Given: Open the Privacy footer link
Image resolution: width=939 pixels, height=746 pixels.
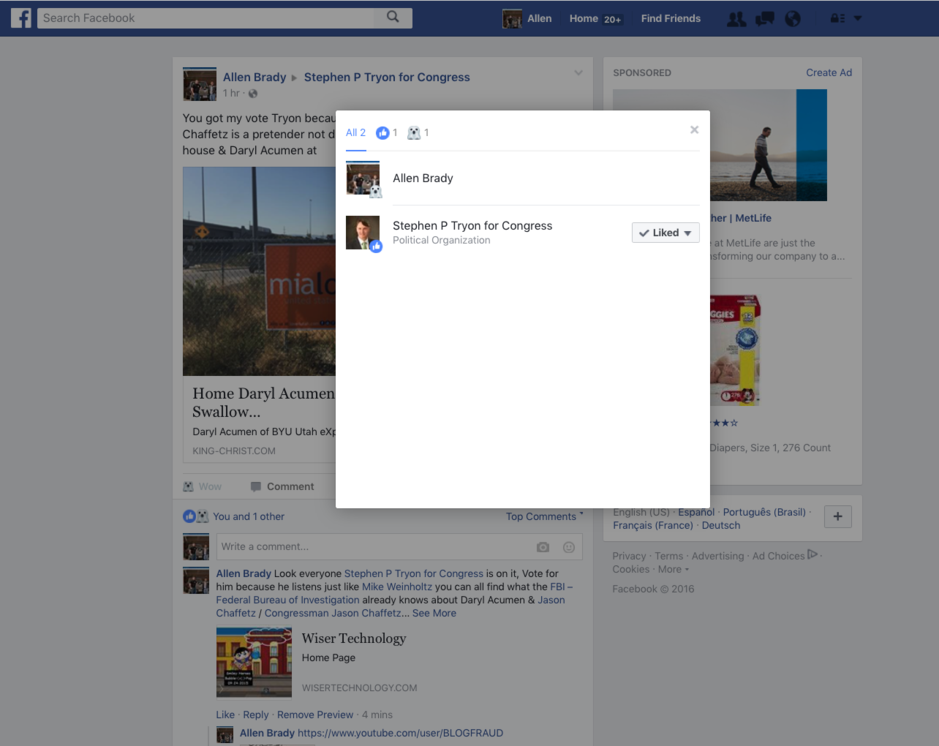Looking at the screenshot, I should pyautogui.click(x=629, y=556).
